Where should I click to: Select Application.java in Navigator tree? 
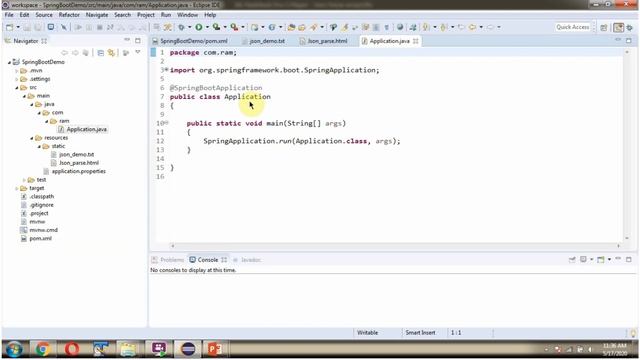click(x=87, y=129)
